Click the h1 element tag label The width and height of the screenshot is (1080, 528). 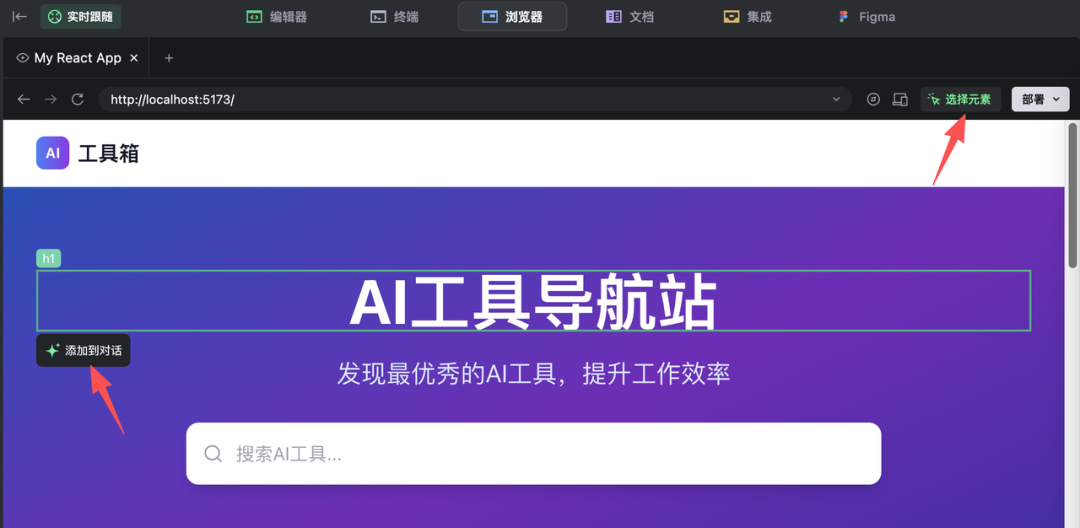(x=49, y=259)
